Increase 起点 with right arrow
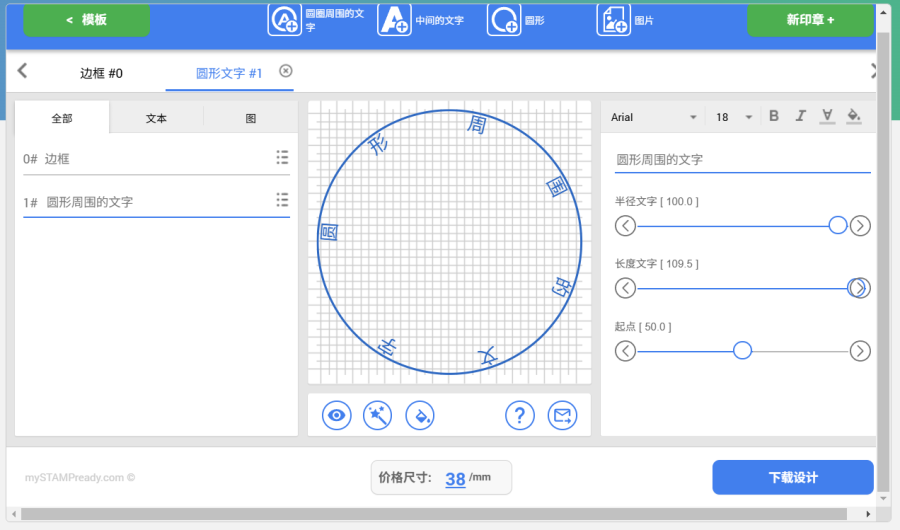The image size is (900, 530). point(860,351)
